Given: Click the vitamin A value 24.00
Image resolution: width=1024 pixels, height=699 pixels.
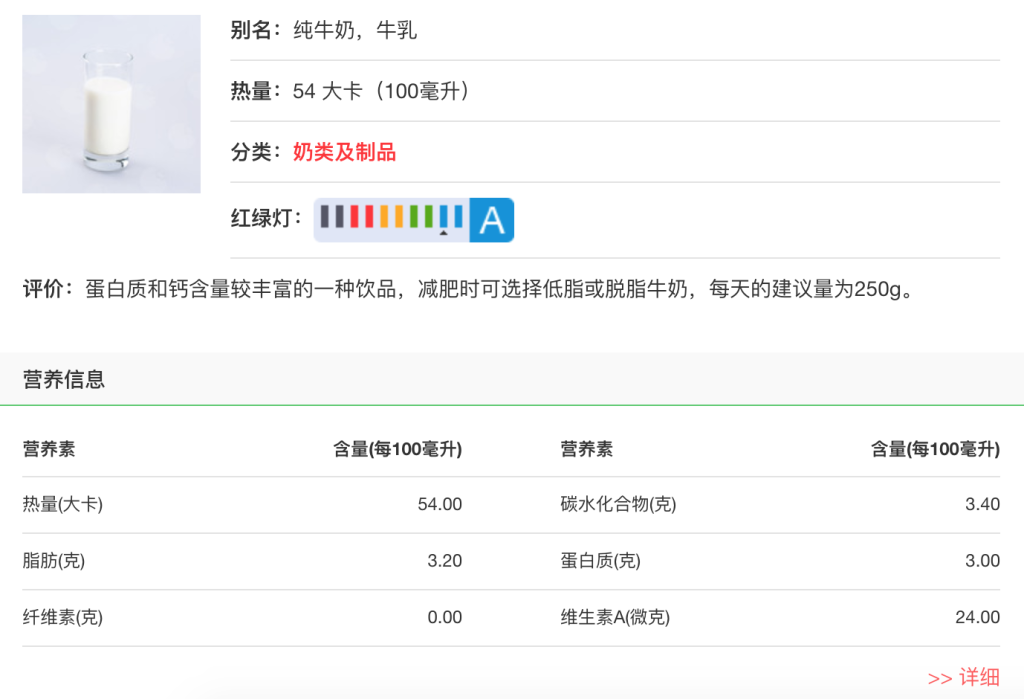Looking at the screenshot, I should click(x=978, y=617).
